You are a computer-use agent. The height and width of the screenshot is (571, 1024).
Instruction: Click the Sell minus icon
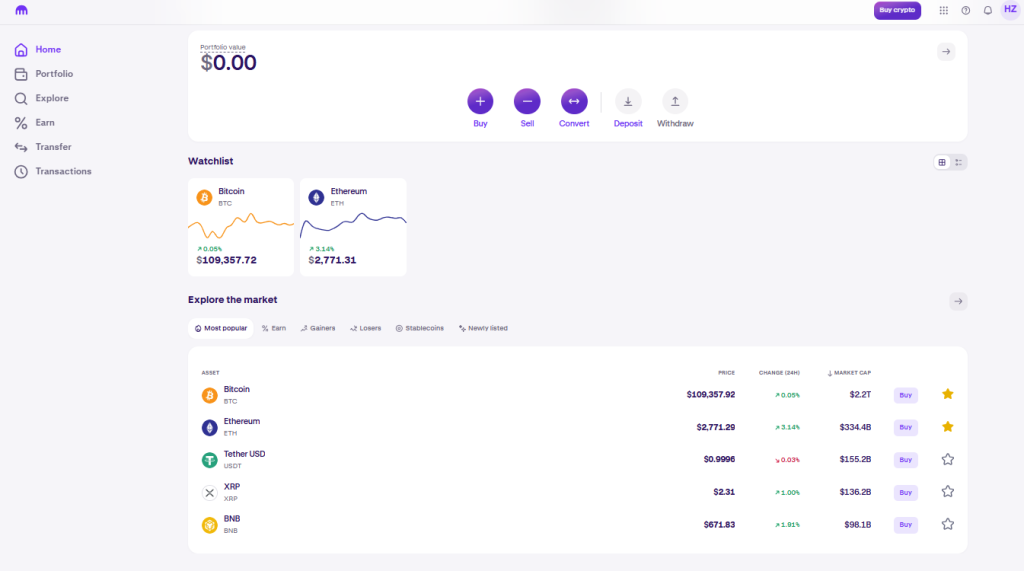coord(527,101)
